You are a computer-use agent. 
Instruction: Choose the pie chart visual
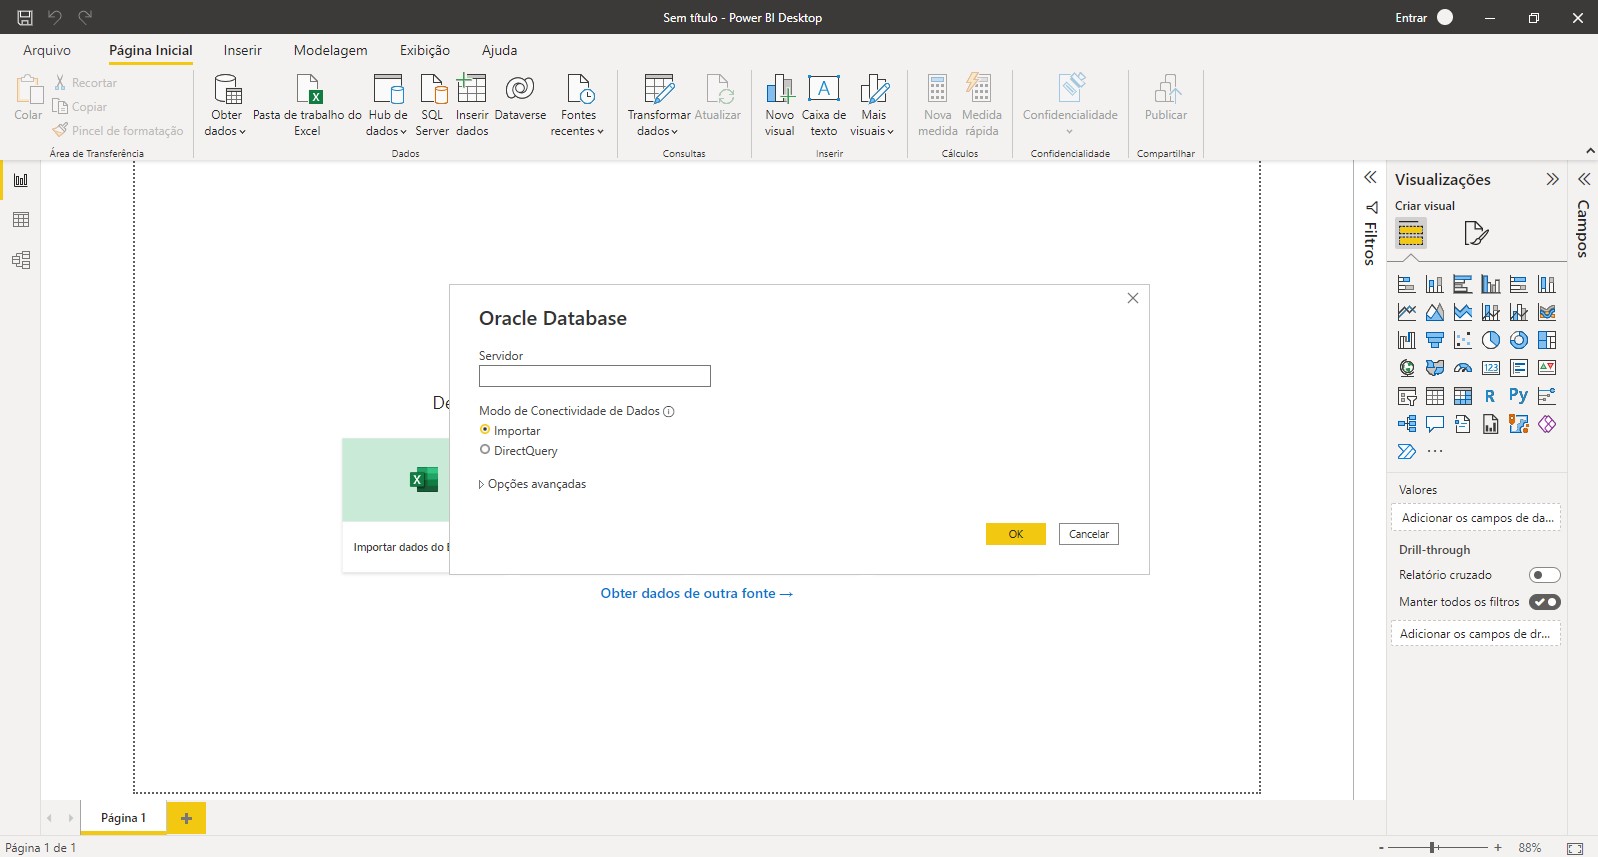tap(1490, 340)
